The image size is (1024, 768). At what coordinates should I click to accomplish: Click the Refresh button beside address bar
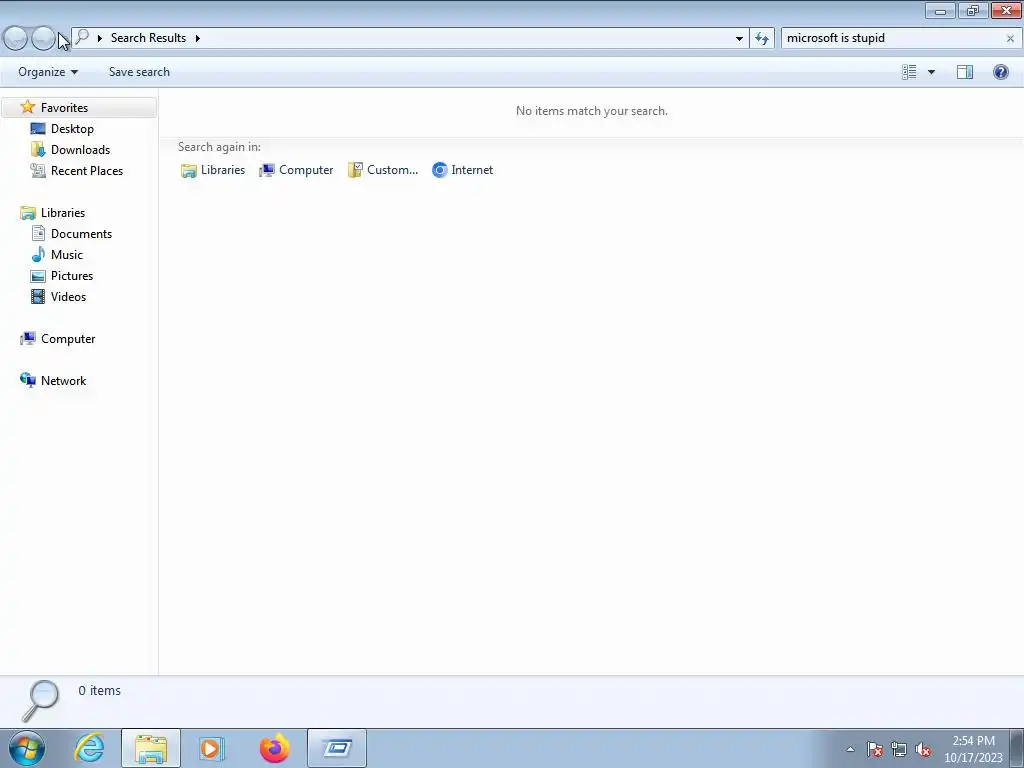coord(761,38)
